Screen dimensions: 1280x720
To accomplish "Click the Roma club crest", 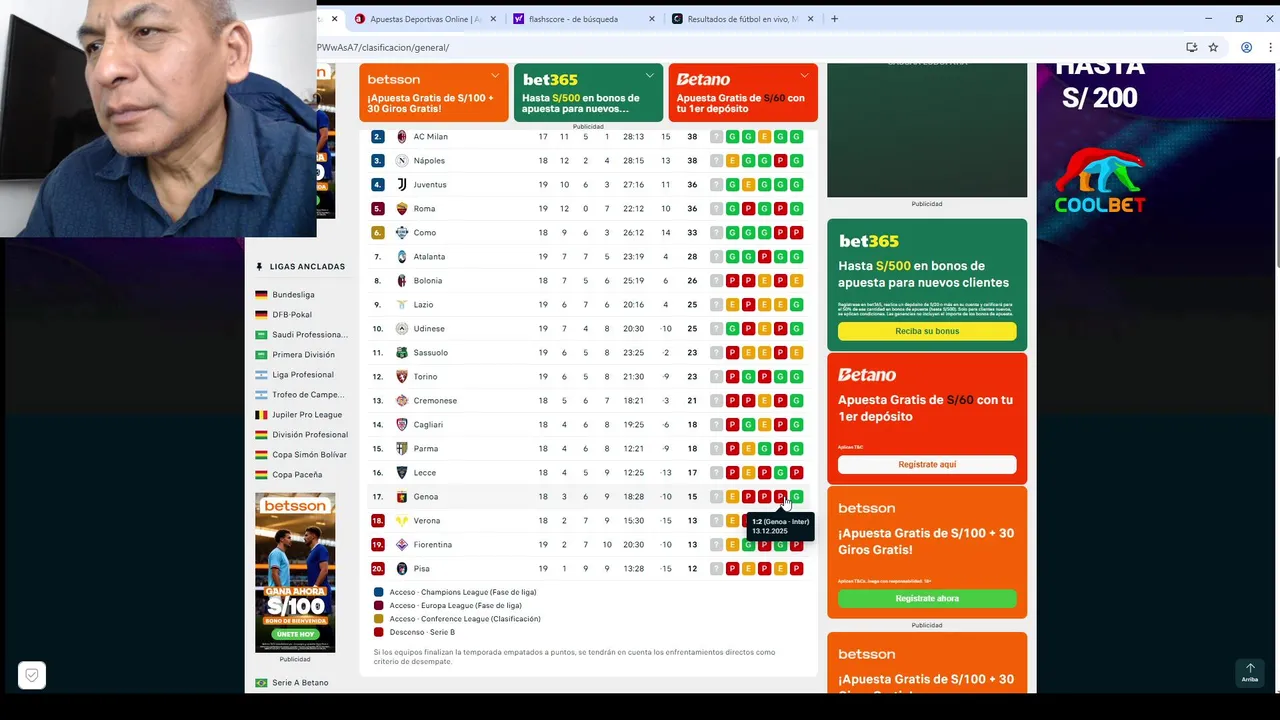I will pos(402,209).
